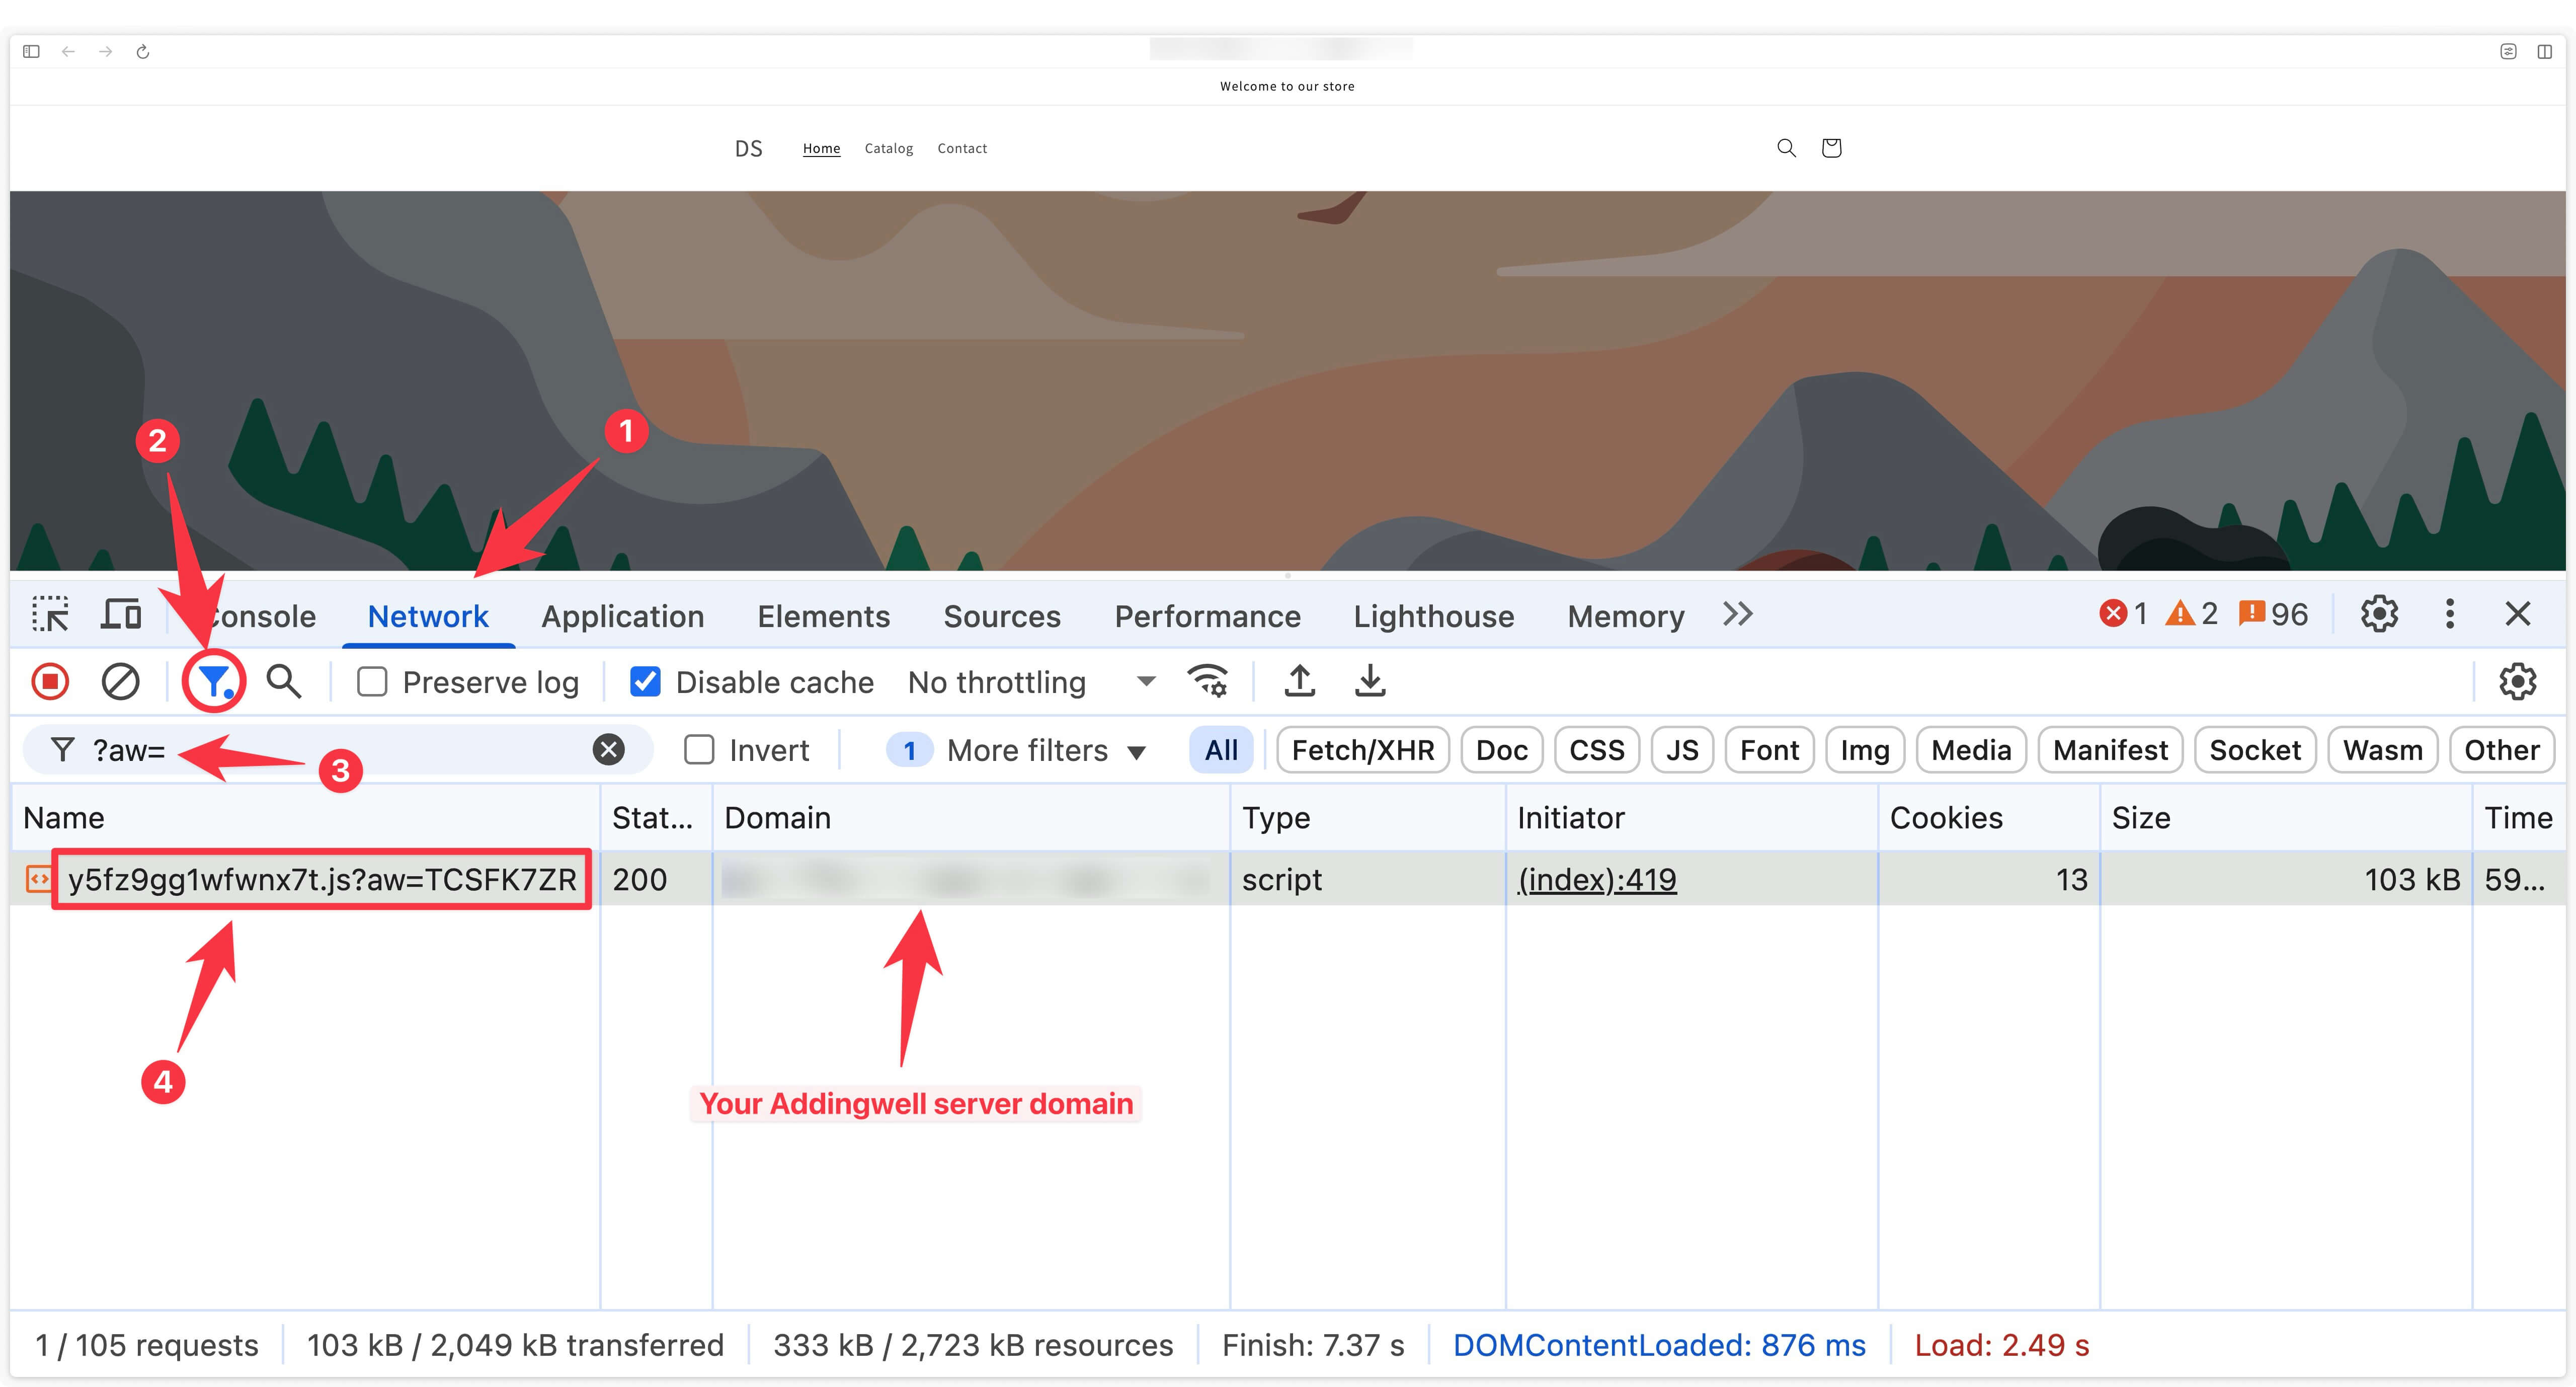Open the store search icon
This screenshot has height=1387, width=2576.
coord(1786,148)
